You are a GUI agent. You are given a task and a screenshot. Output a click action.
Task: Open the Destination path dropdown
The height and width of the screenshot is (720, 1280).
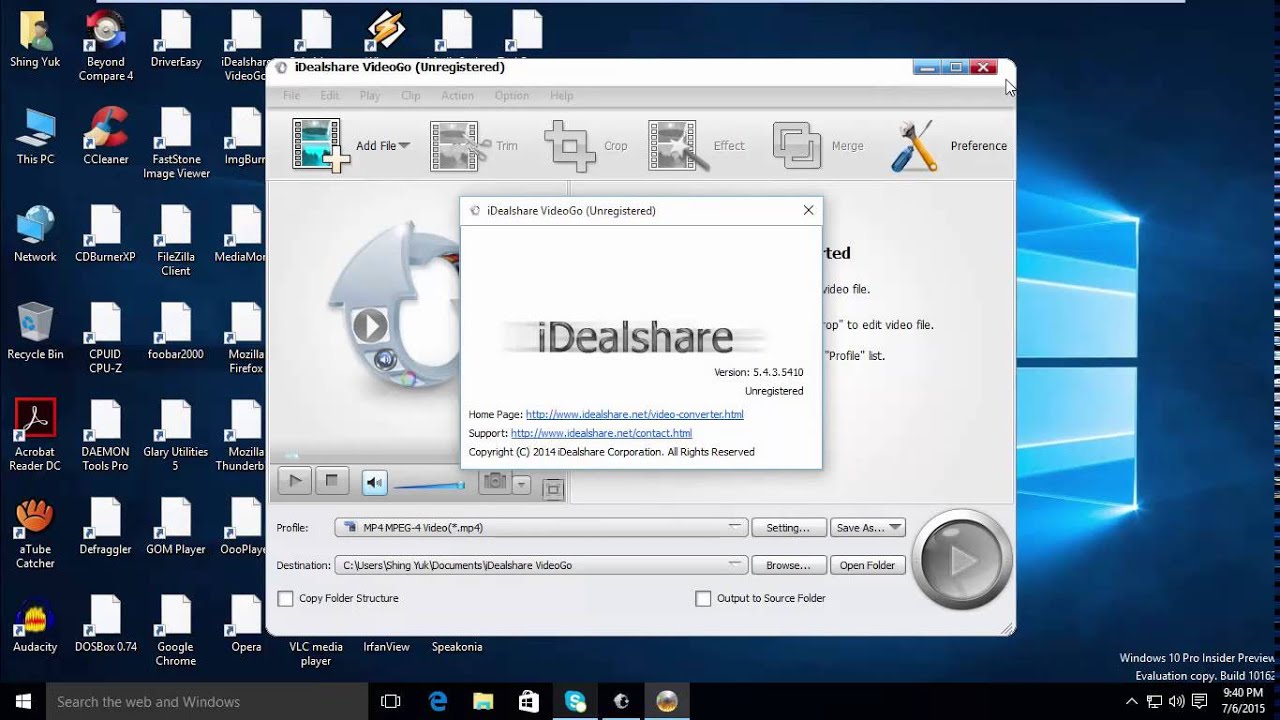(541, 565)
